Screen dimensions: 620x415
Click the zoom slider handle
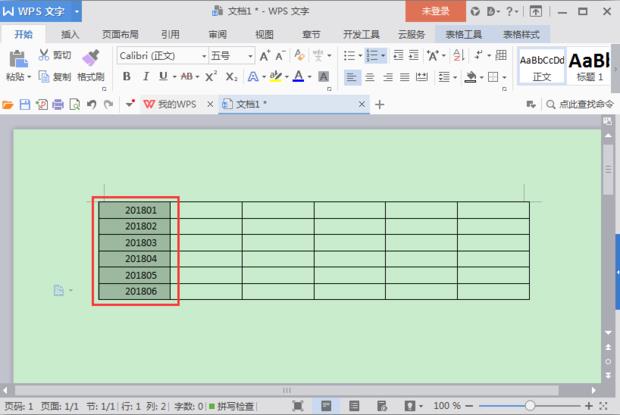(x=530, y=406)
